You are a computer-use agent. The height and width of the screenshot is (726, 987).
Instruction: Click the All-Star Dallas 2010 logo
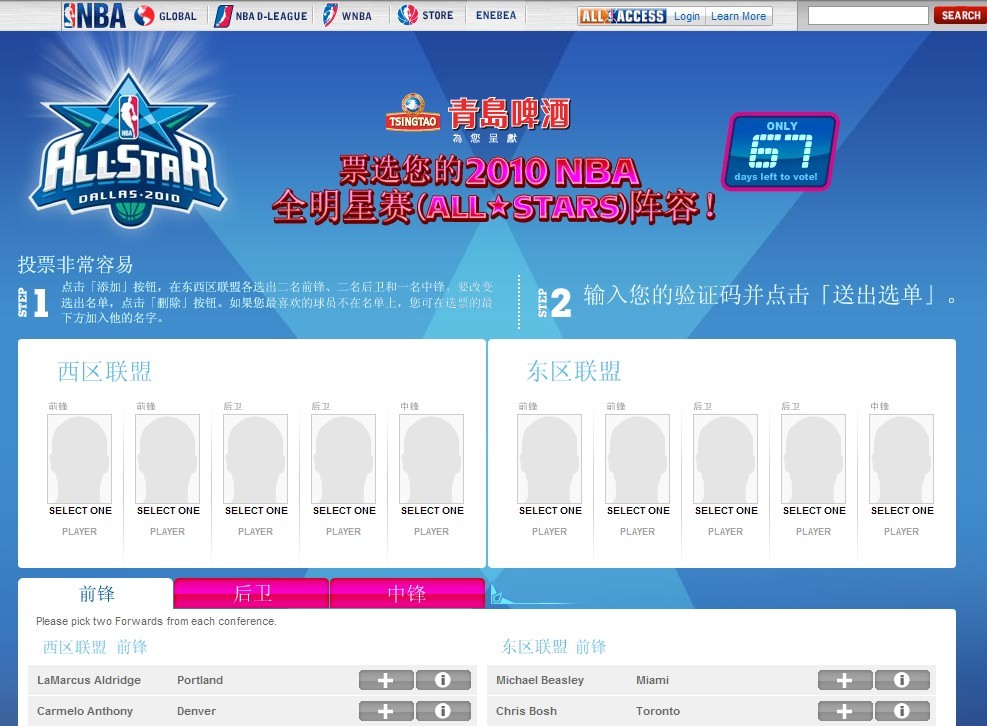(128, 150)
